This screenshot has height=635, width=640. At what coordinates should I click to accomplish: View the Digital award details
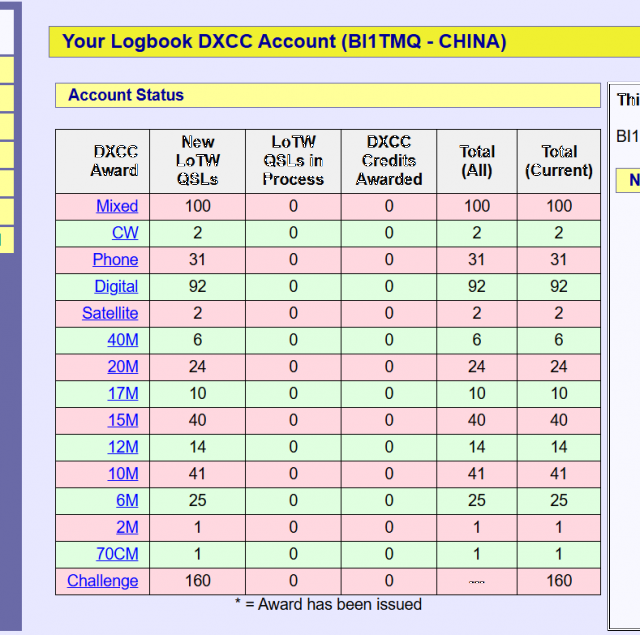(x=116, y=287)
